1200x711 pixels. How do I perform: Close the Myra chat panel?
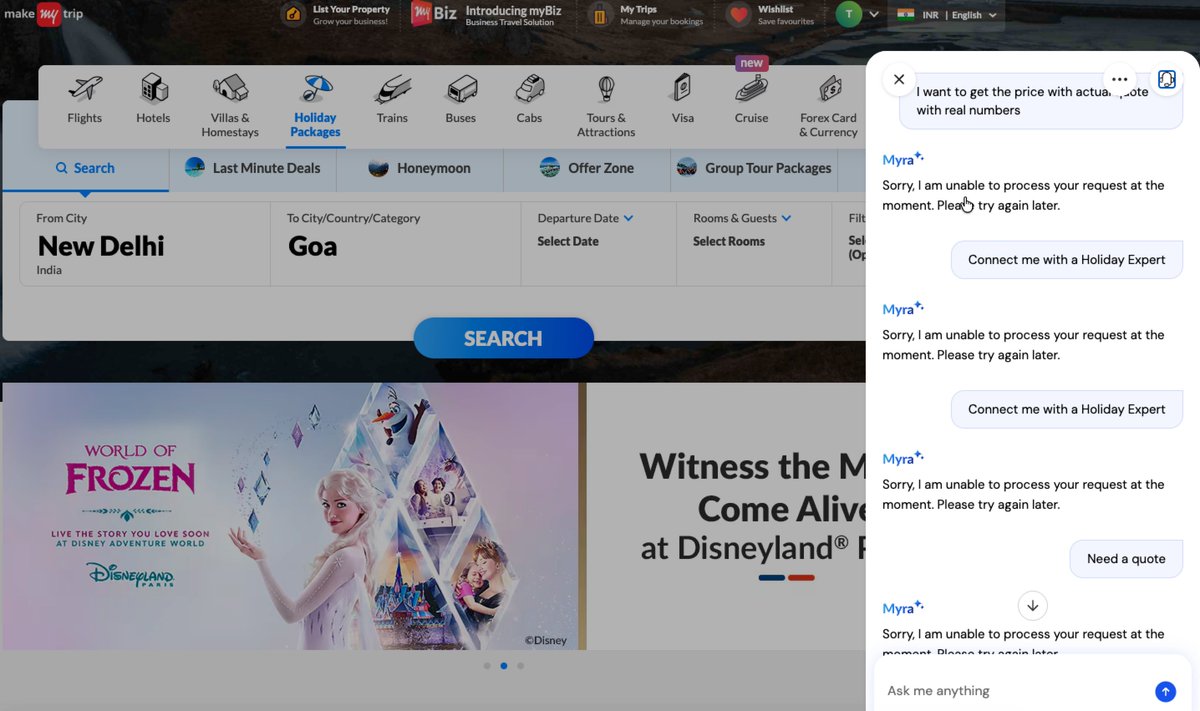coord(899,79)
